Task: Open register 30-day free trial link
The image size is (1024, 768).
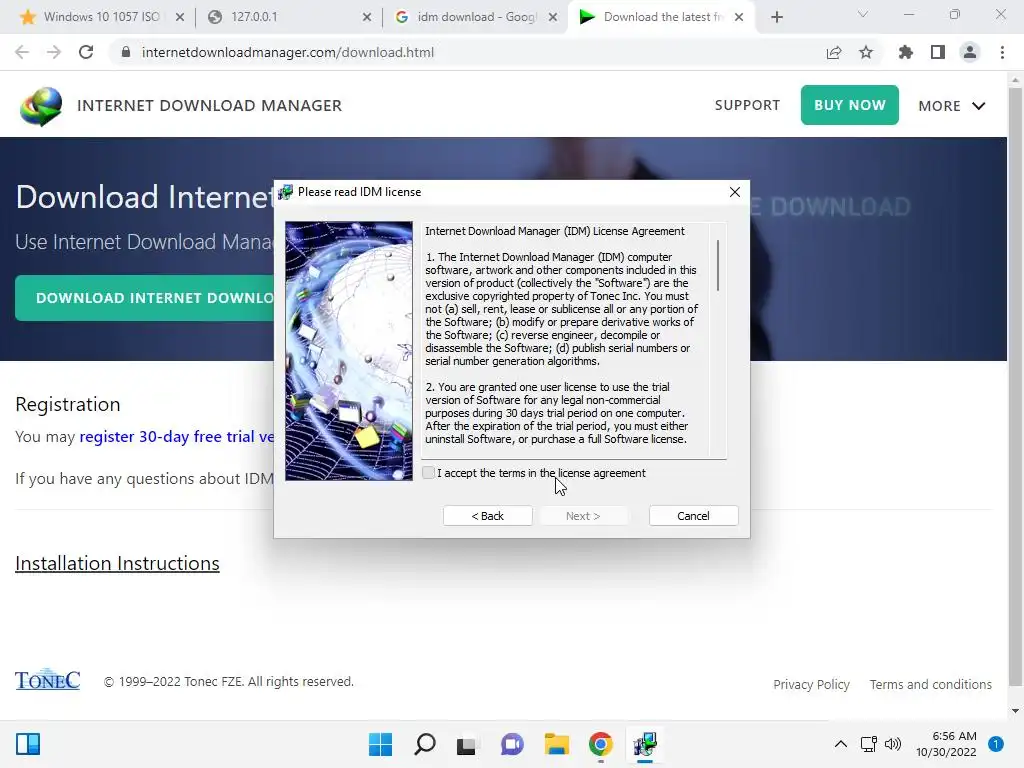Action: [x=176, y=436]
